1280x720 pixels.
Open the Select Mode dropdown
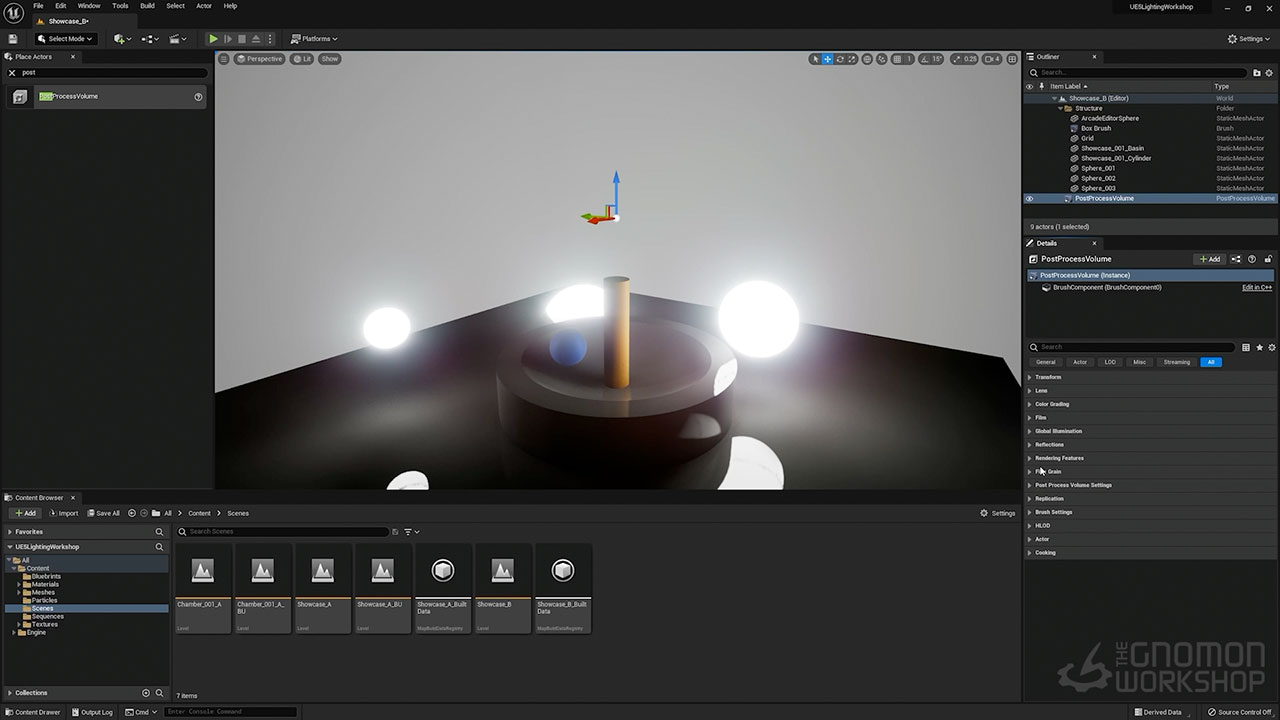tap(65, 39)
